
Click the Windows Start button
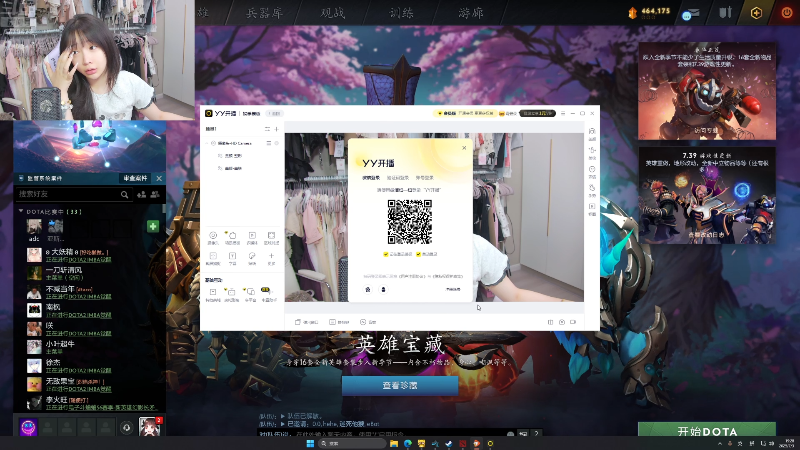310,443
